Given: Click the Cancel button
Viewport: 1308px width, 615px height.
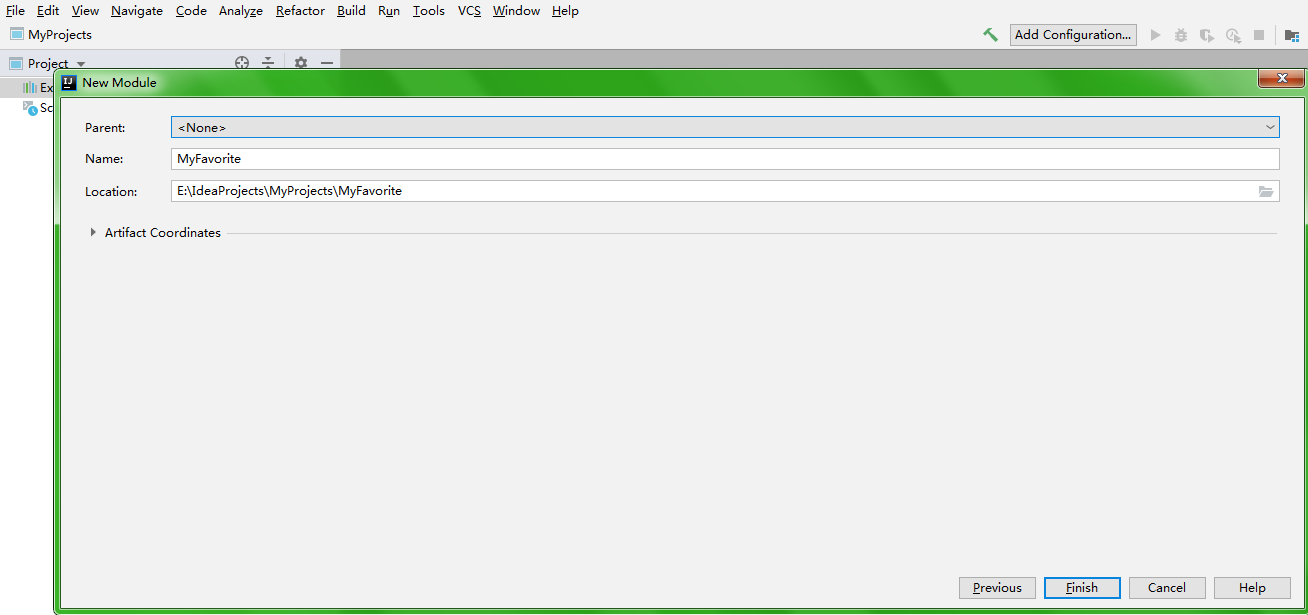Looking at the screenshot, I should click(x=1167, y=588).
